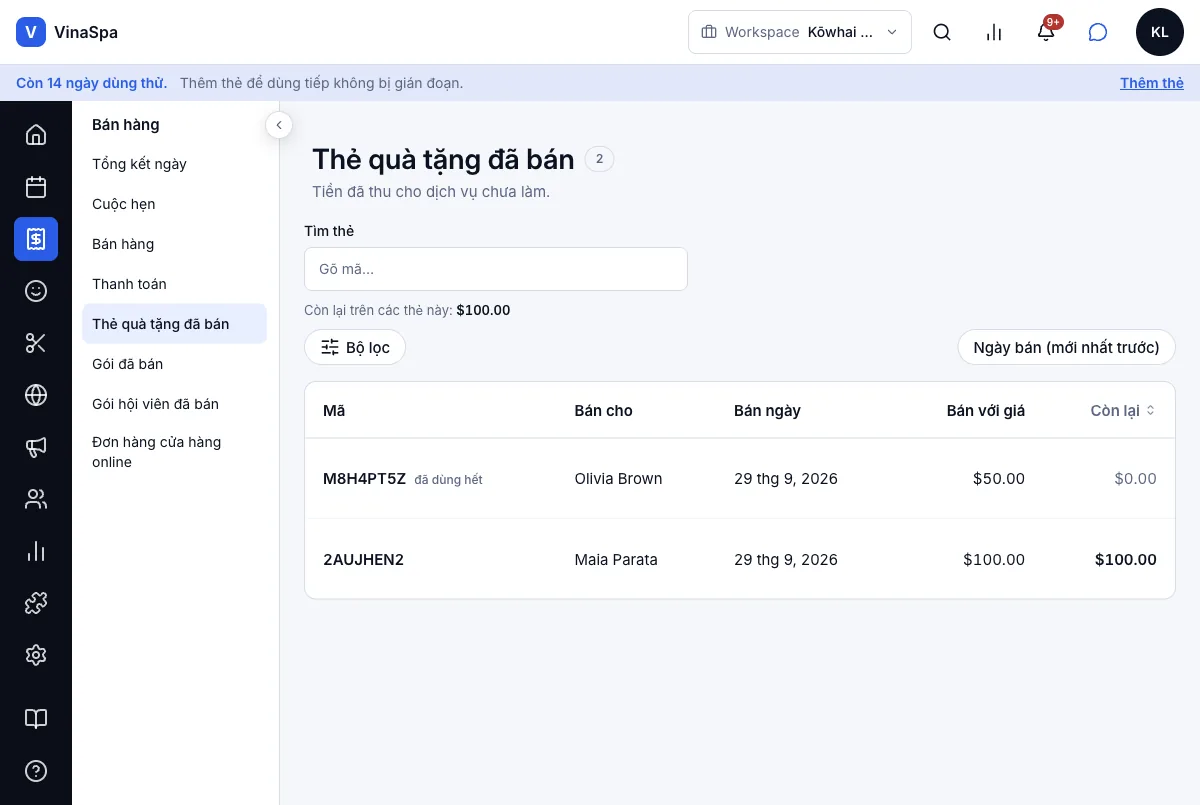Click customer name Maia Parata

(616, 560)
